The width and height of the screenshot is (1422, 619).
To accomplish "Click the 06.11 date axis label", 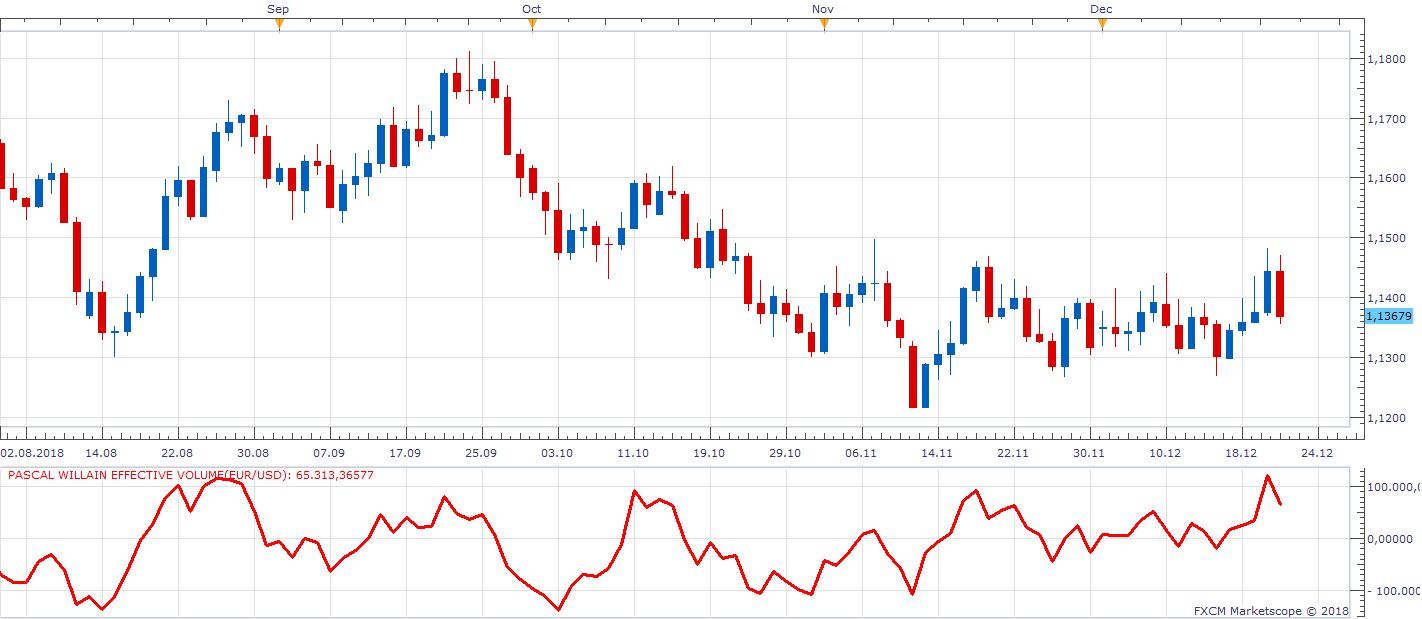I will coord(861,453).
